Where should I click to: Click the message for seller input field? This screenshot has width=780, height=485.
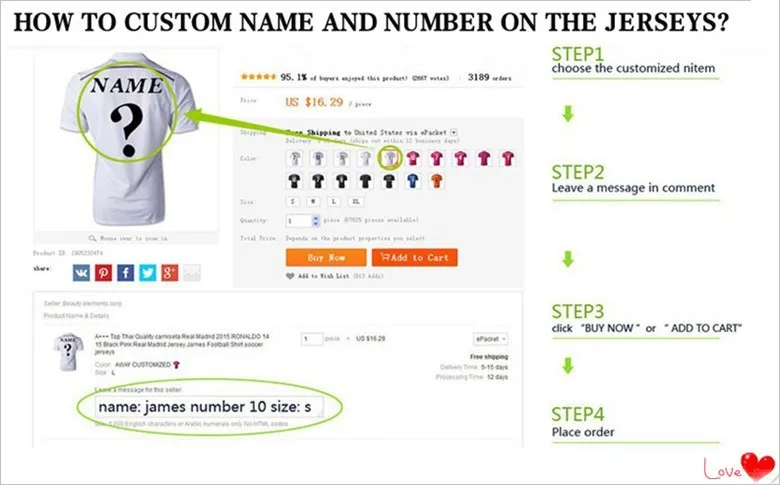click(x=209, y=407)
